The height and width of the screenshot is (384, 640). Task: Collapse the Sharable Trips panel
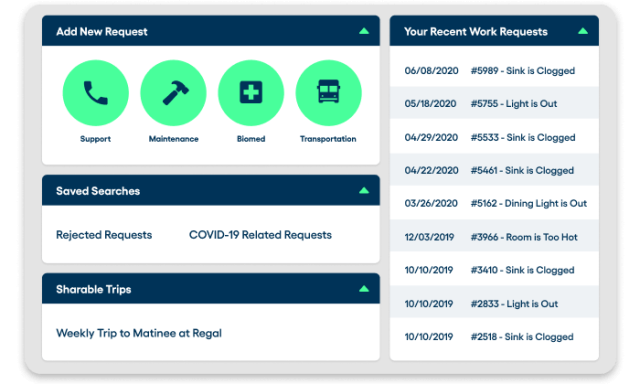[x=364, y=289]
